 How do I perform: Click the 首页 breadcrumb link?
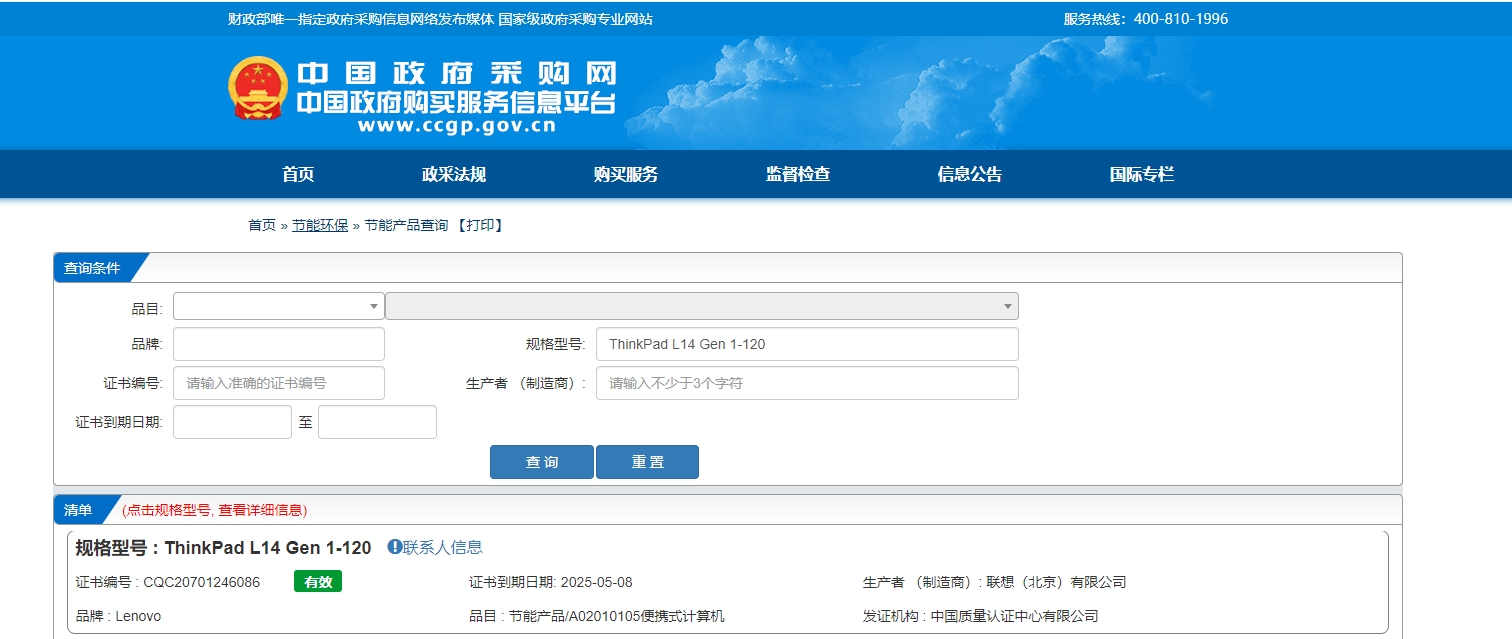[x=262, y=226]
